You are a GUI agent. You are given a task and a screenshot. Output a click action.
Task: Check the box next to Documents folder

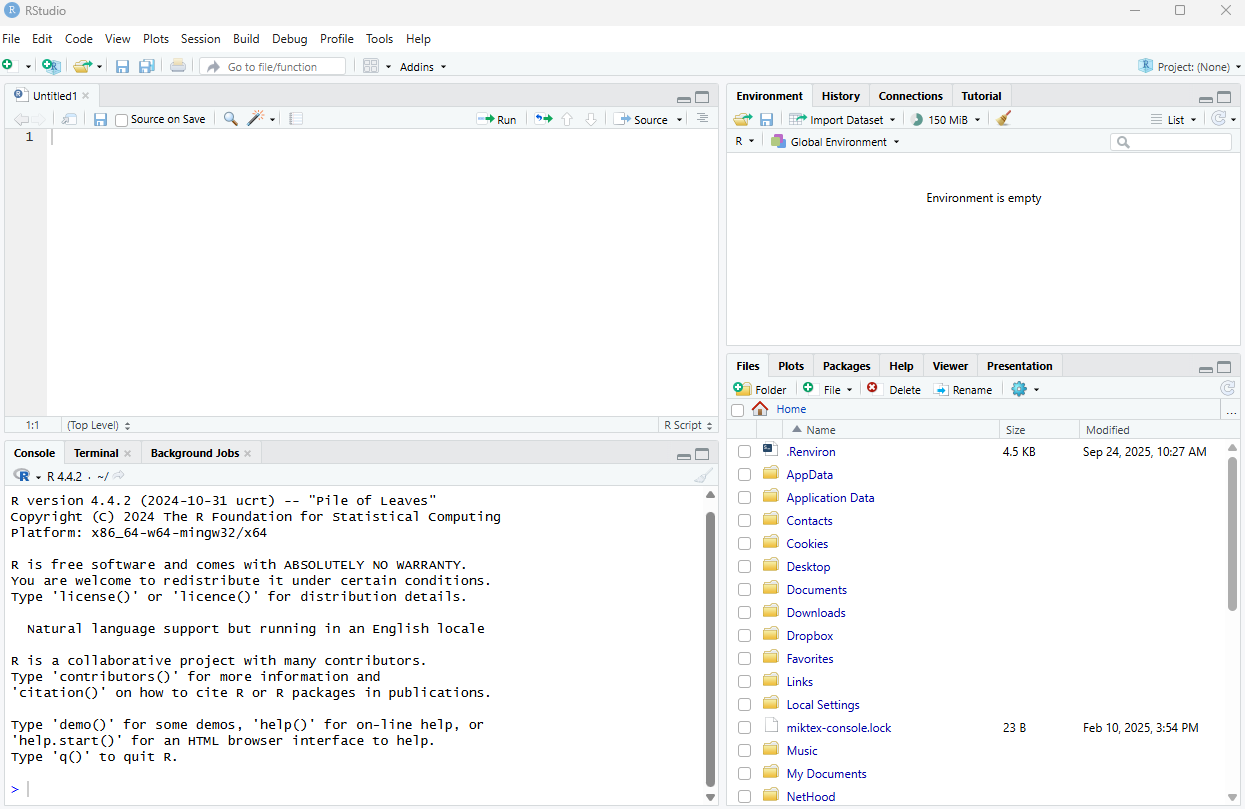point(744,590)
